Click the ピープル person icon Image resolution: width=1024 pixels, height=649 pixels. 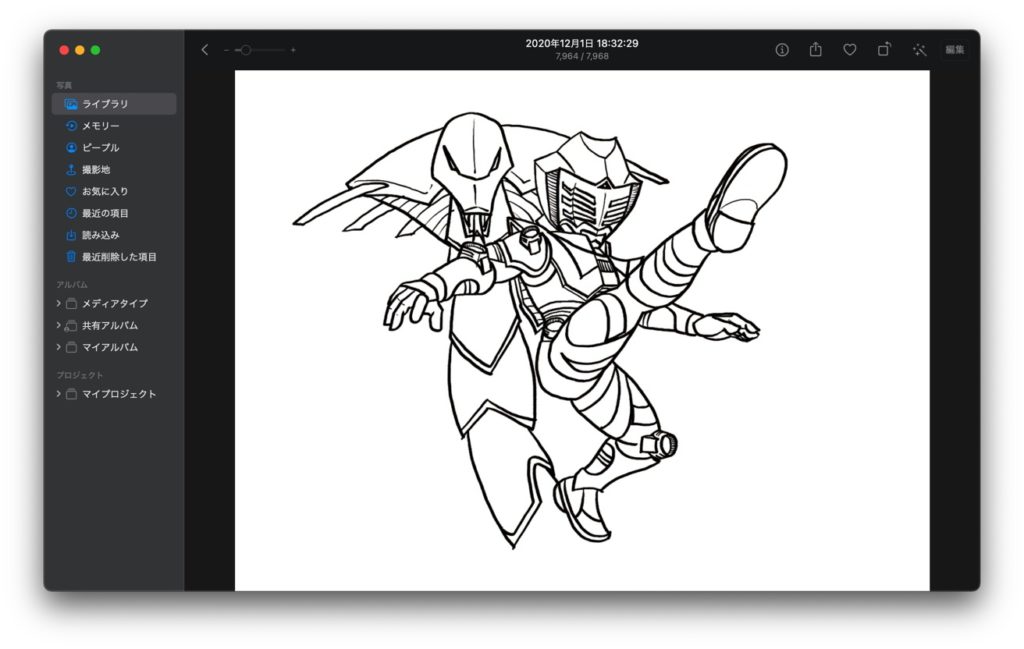point(71,148)
